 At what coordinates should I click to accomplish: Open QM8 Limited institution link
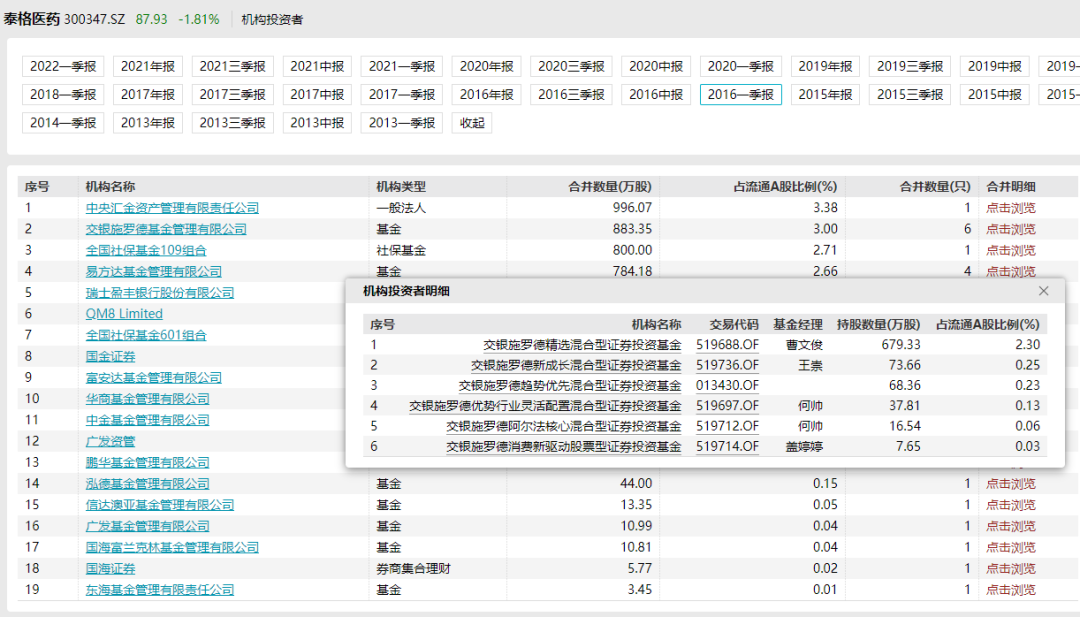pos(124,313)
